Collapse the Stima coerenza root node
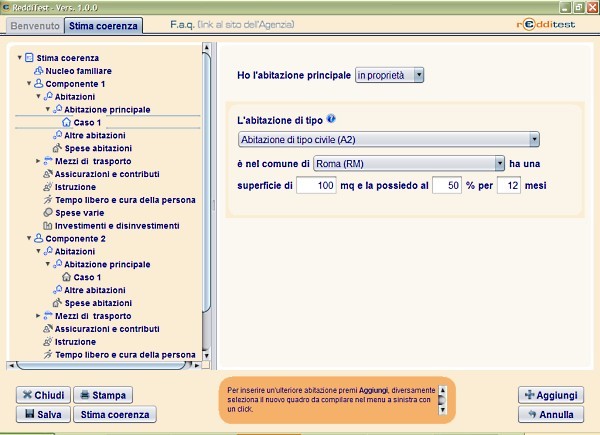Image resolution: width=600 pixels, height=435 pixels. (x=20, y=58)
